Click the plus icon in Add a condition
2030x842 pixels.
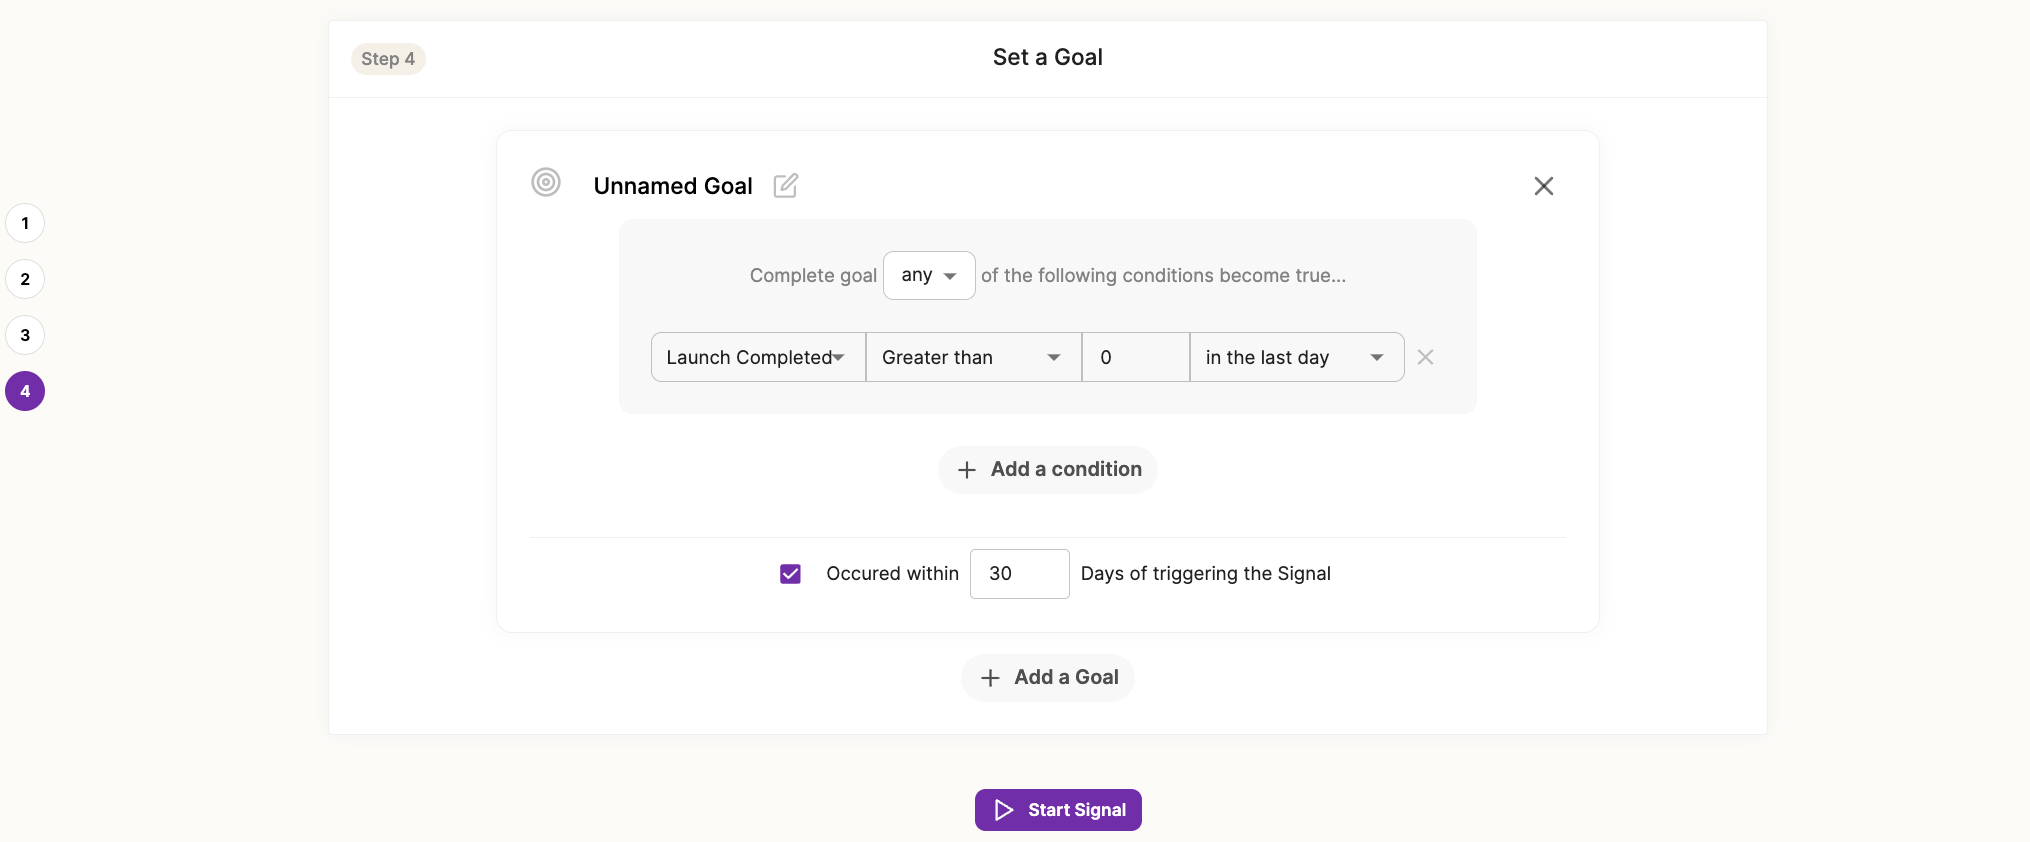click(967, 470)
